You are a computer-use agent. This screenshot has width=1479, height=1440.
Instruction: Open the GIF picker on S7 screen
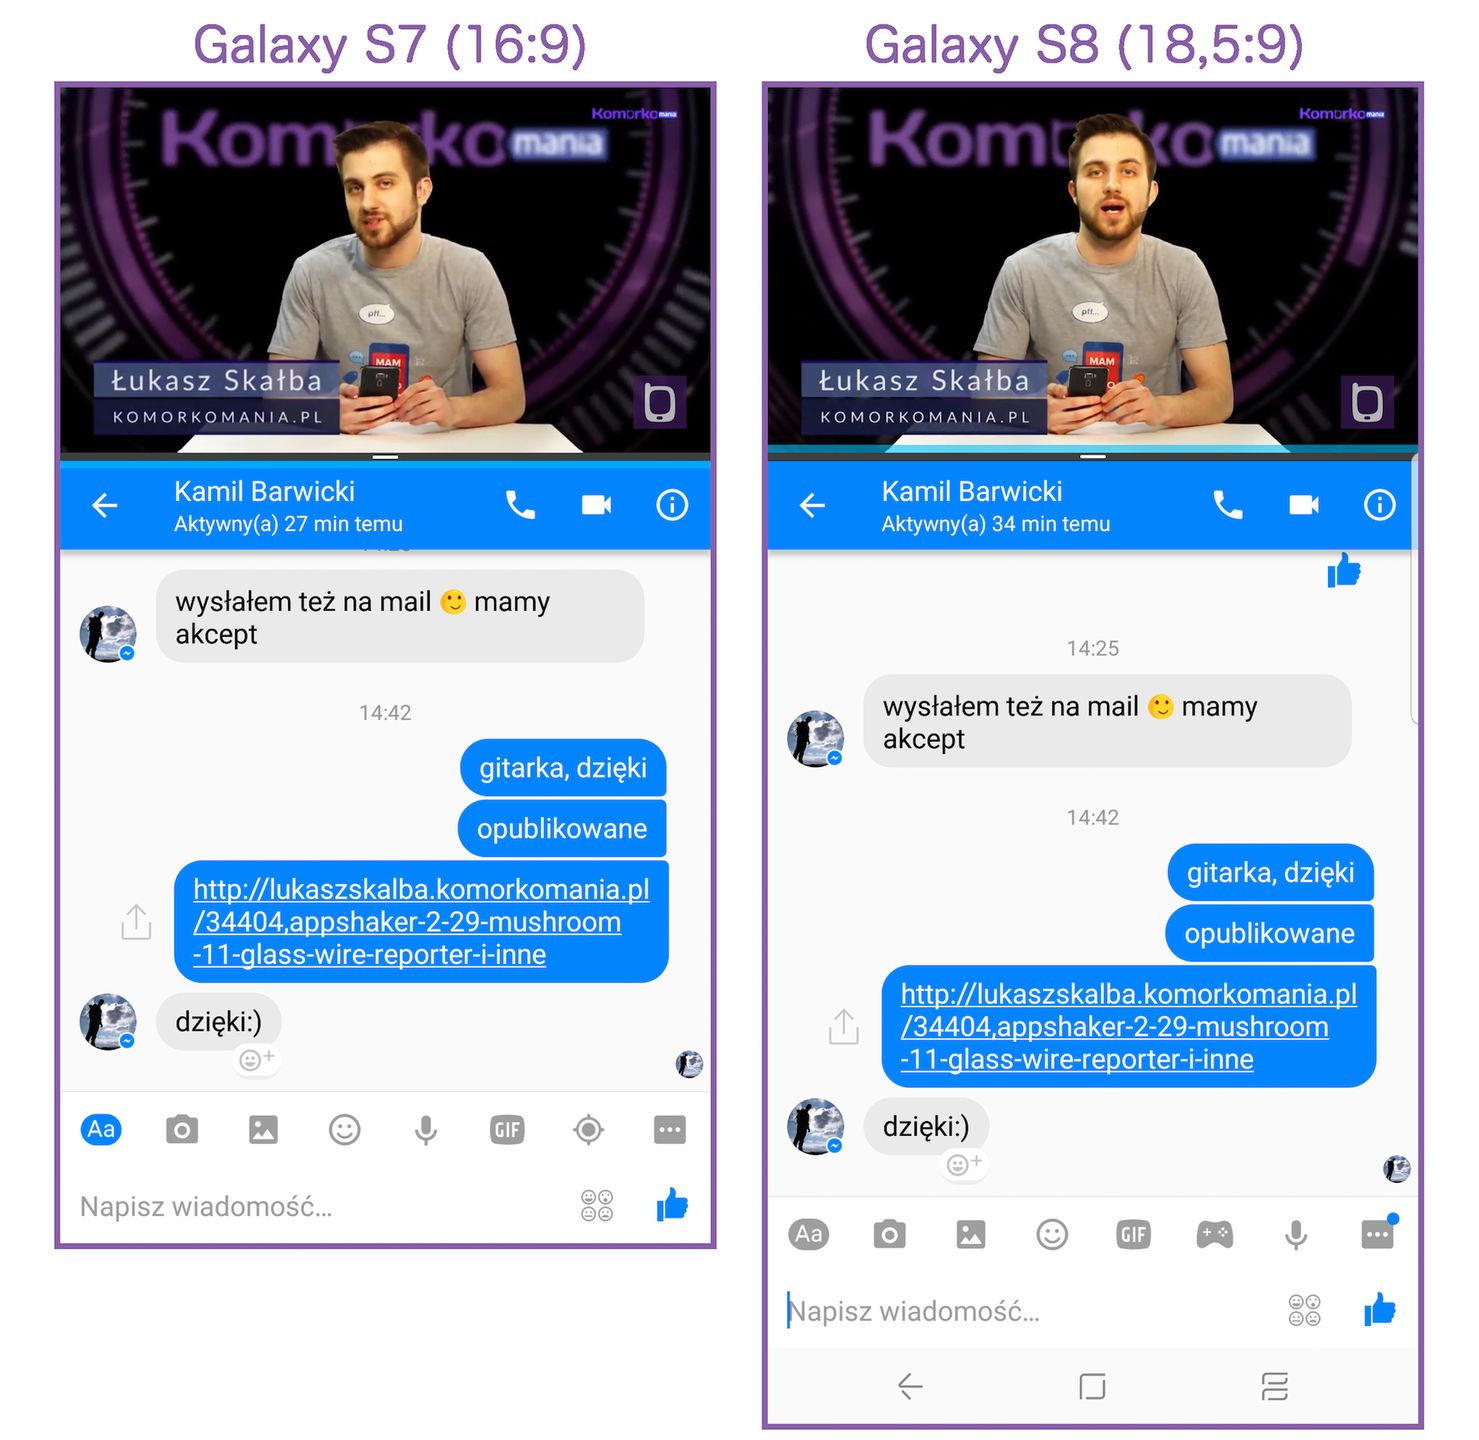pyautogui.click(x=507, y=1130)
